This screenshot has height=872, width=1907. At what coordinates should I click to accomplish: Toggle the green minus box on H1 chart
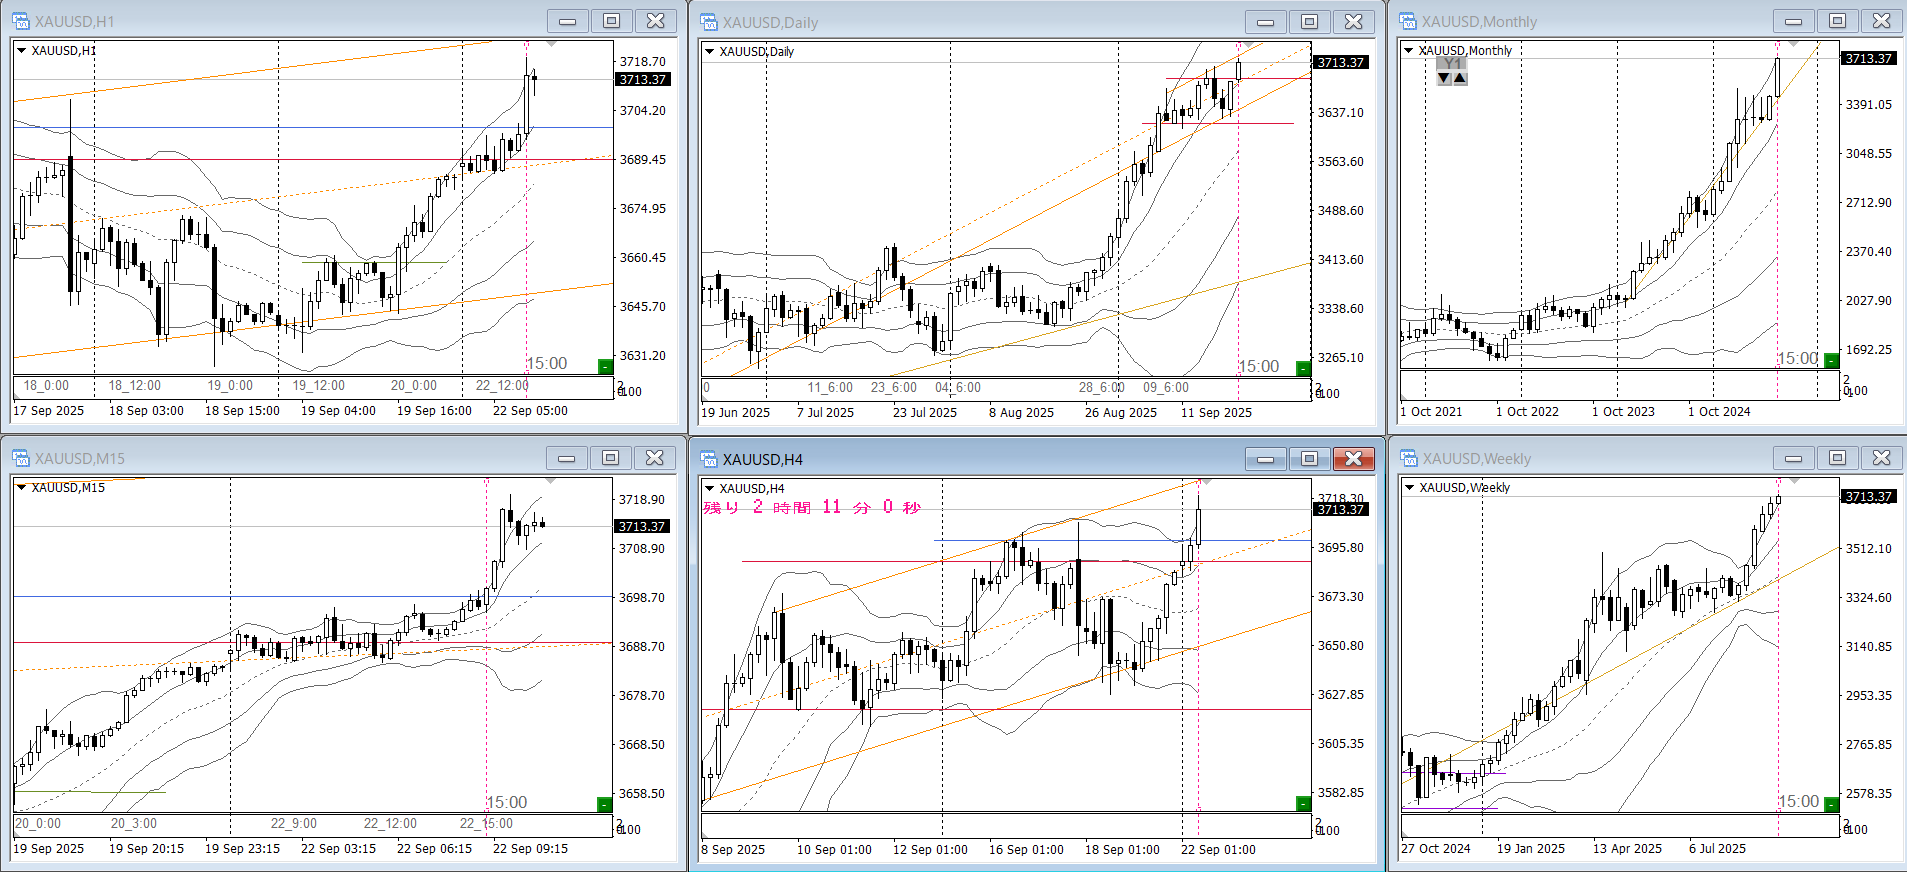pyautogui.click(x=605, y=367)
